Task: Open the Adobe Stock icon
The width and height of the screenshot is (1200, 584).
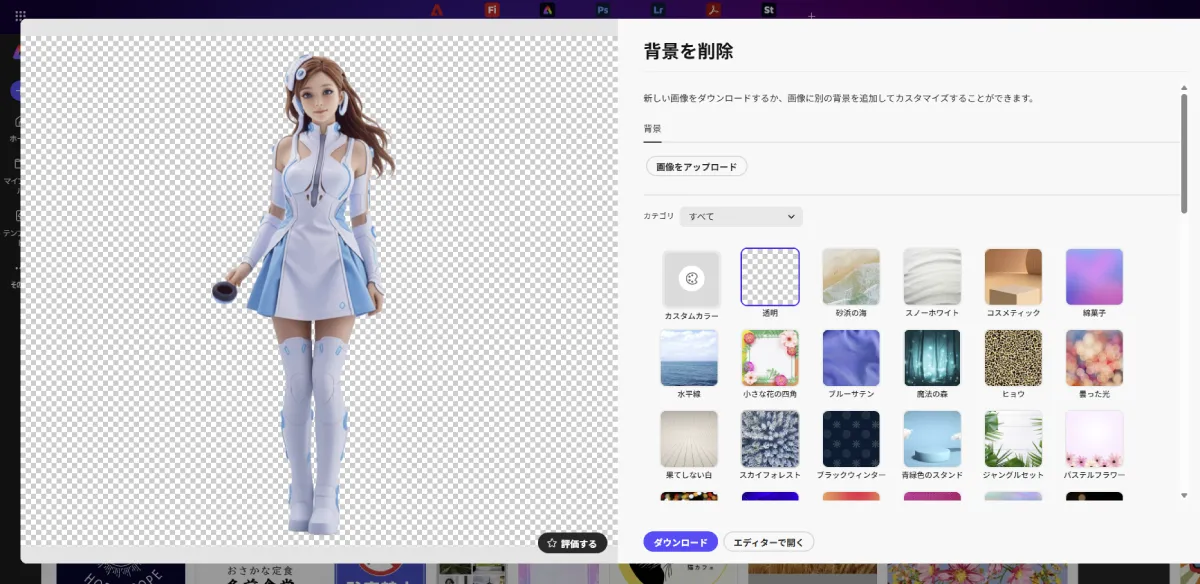Action: point(768,10)
